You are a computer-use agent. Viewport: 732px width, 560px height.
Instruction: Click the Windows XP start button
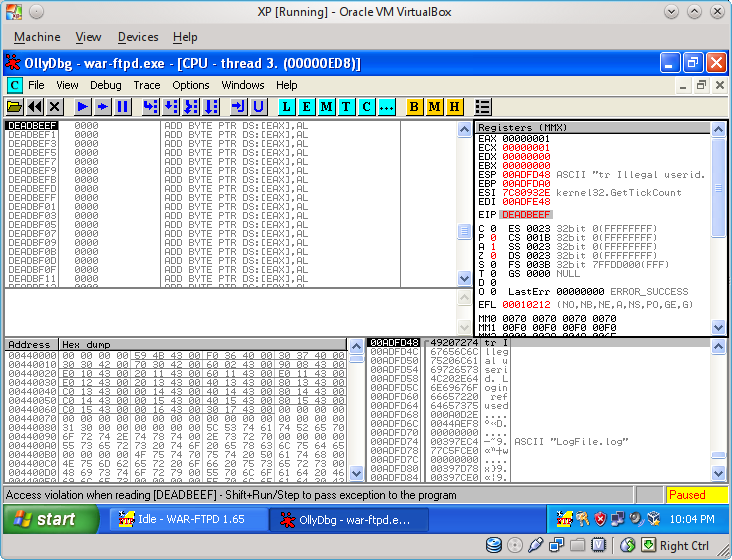tap(51, 519)
